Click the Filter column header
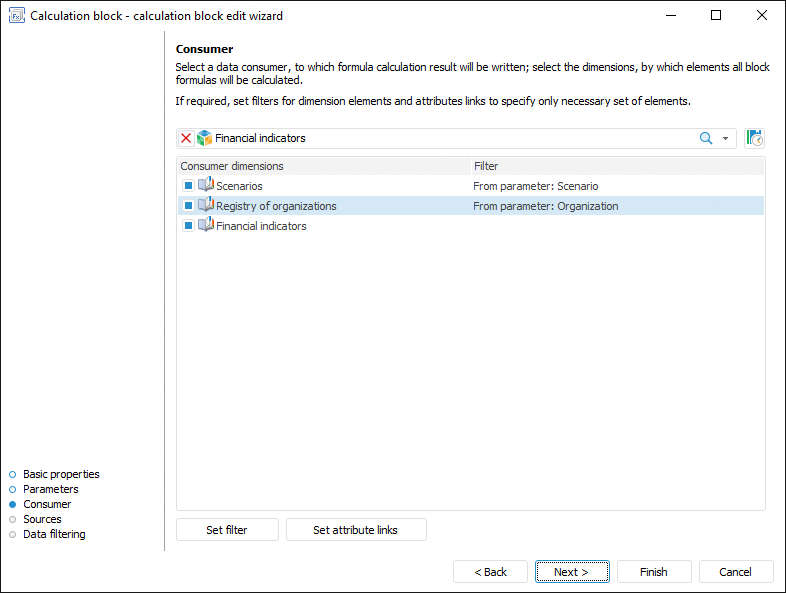 [616, 166]
